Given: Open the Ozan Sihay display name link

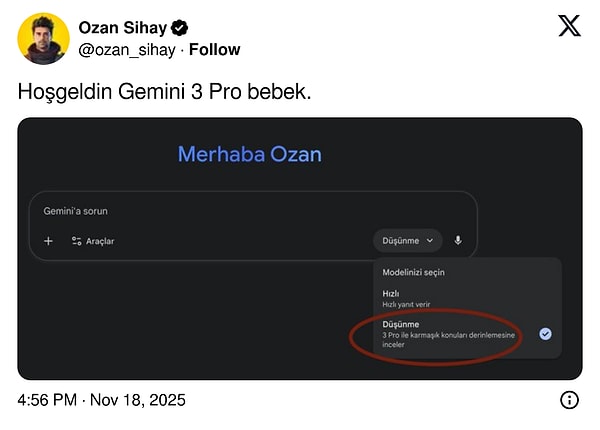Looking at the screenshot, I should click(122, 28).
